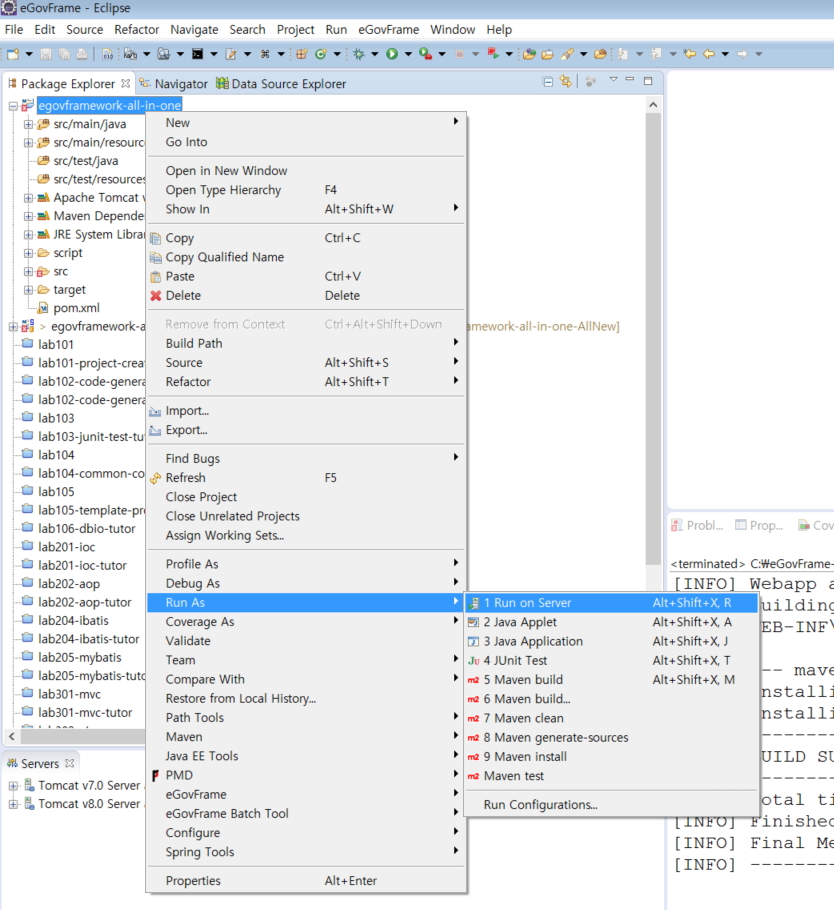Click Collapse All in Package Explorer
Viewport: 834px width, 910px height.
click(547, 82)
